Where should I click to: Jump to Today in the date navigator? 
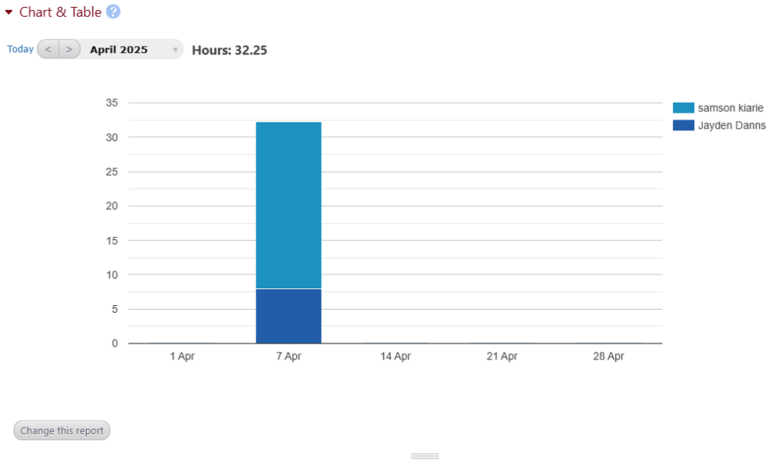point(20,49)
